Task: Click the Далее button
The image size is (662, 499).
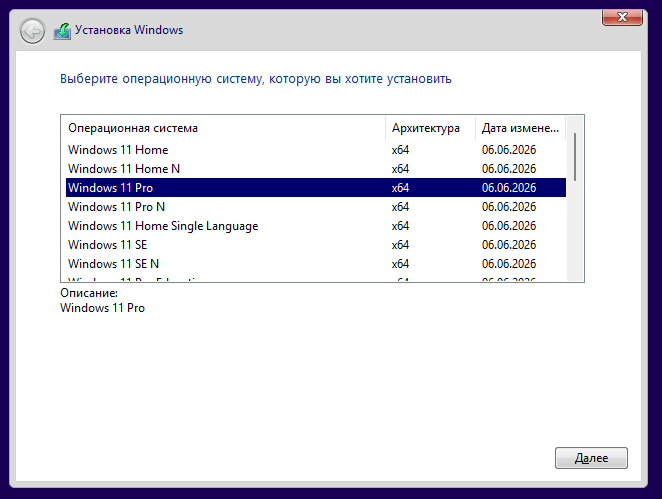Action: click(x=591, y=458)
